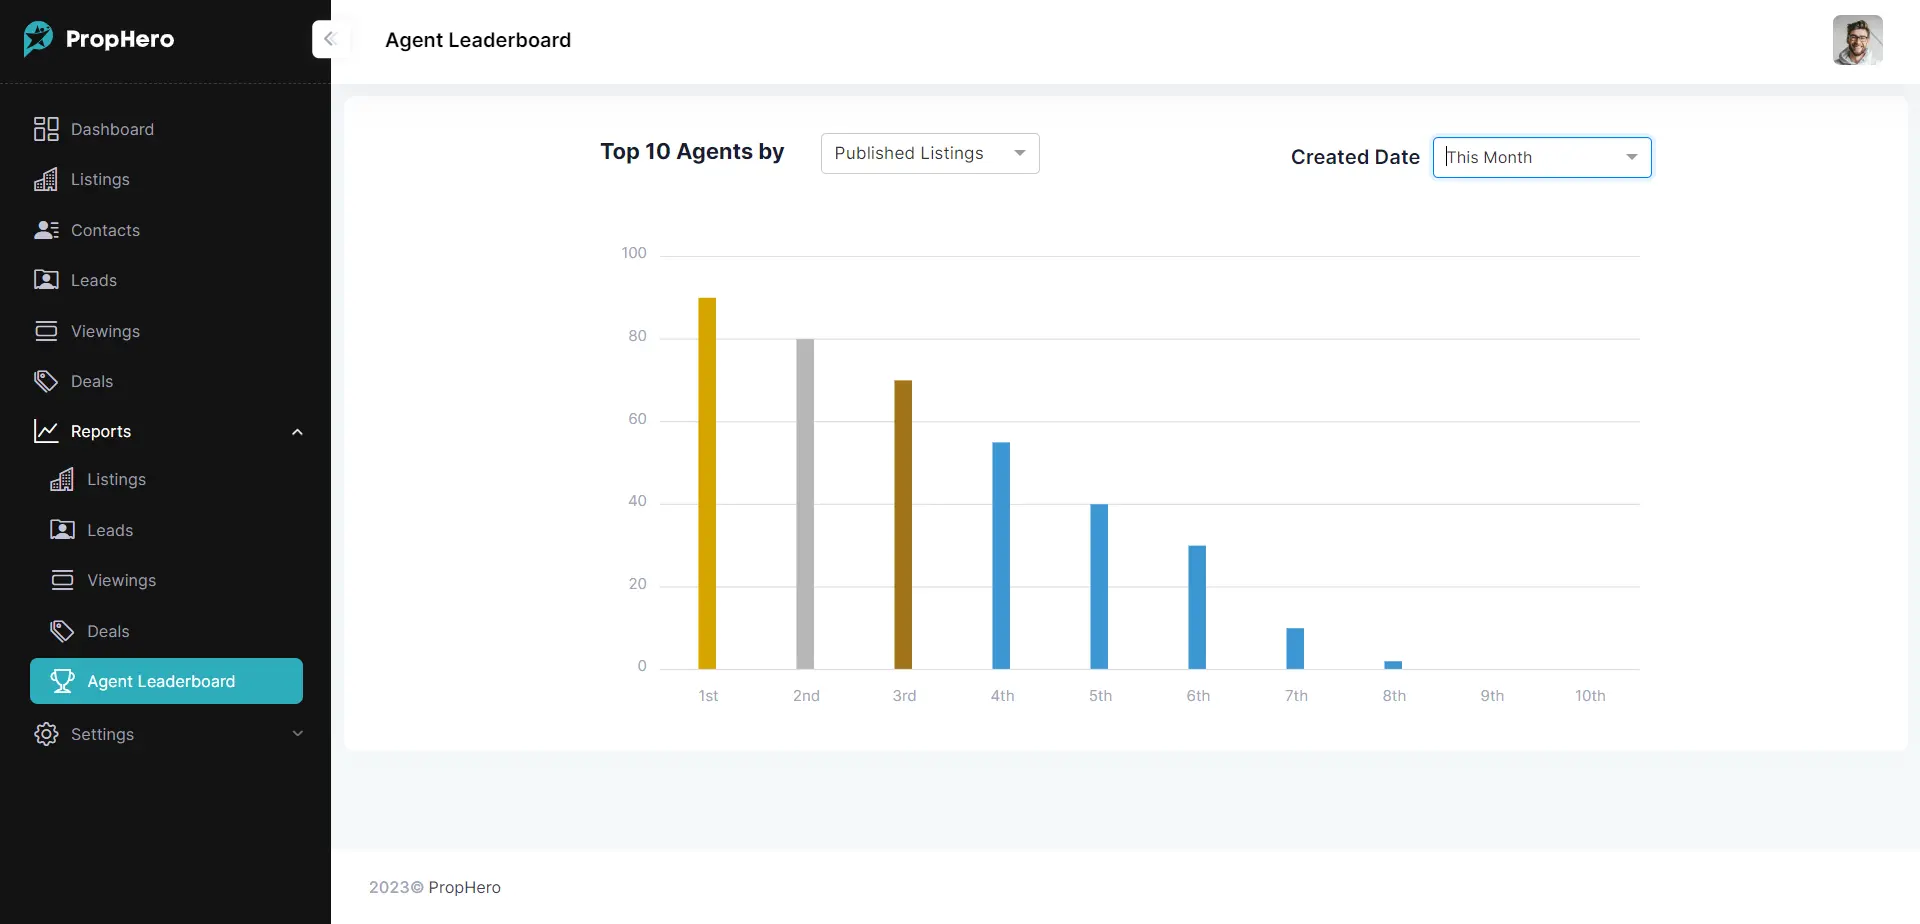1920x924 pixels.
Task: Select the Agent Leaderboard trophy icon
Action: [63, 680]
